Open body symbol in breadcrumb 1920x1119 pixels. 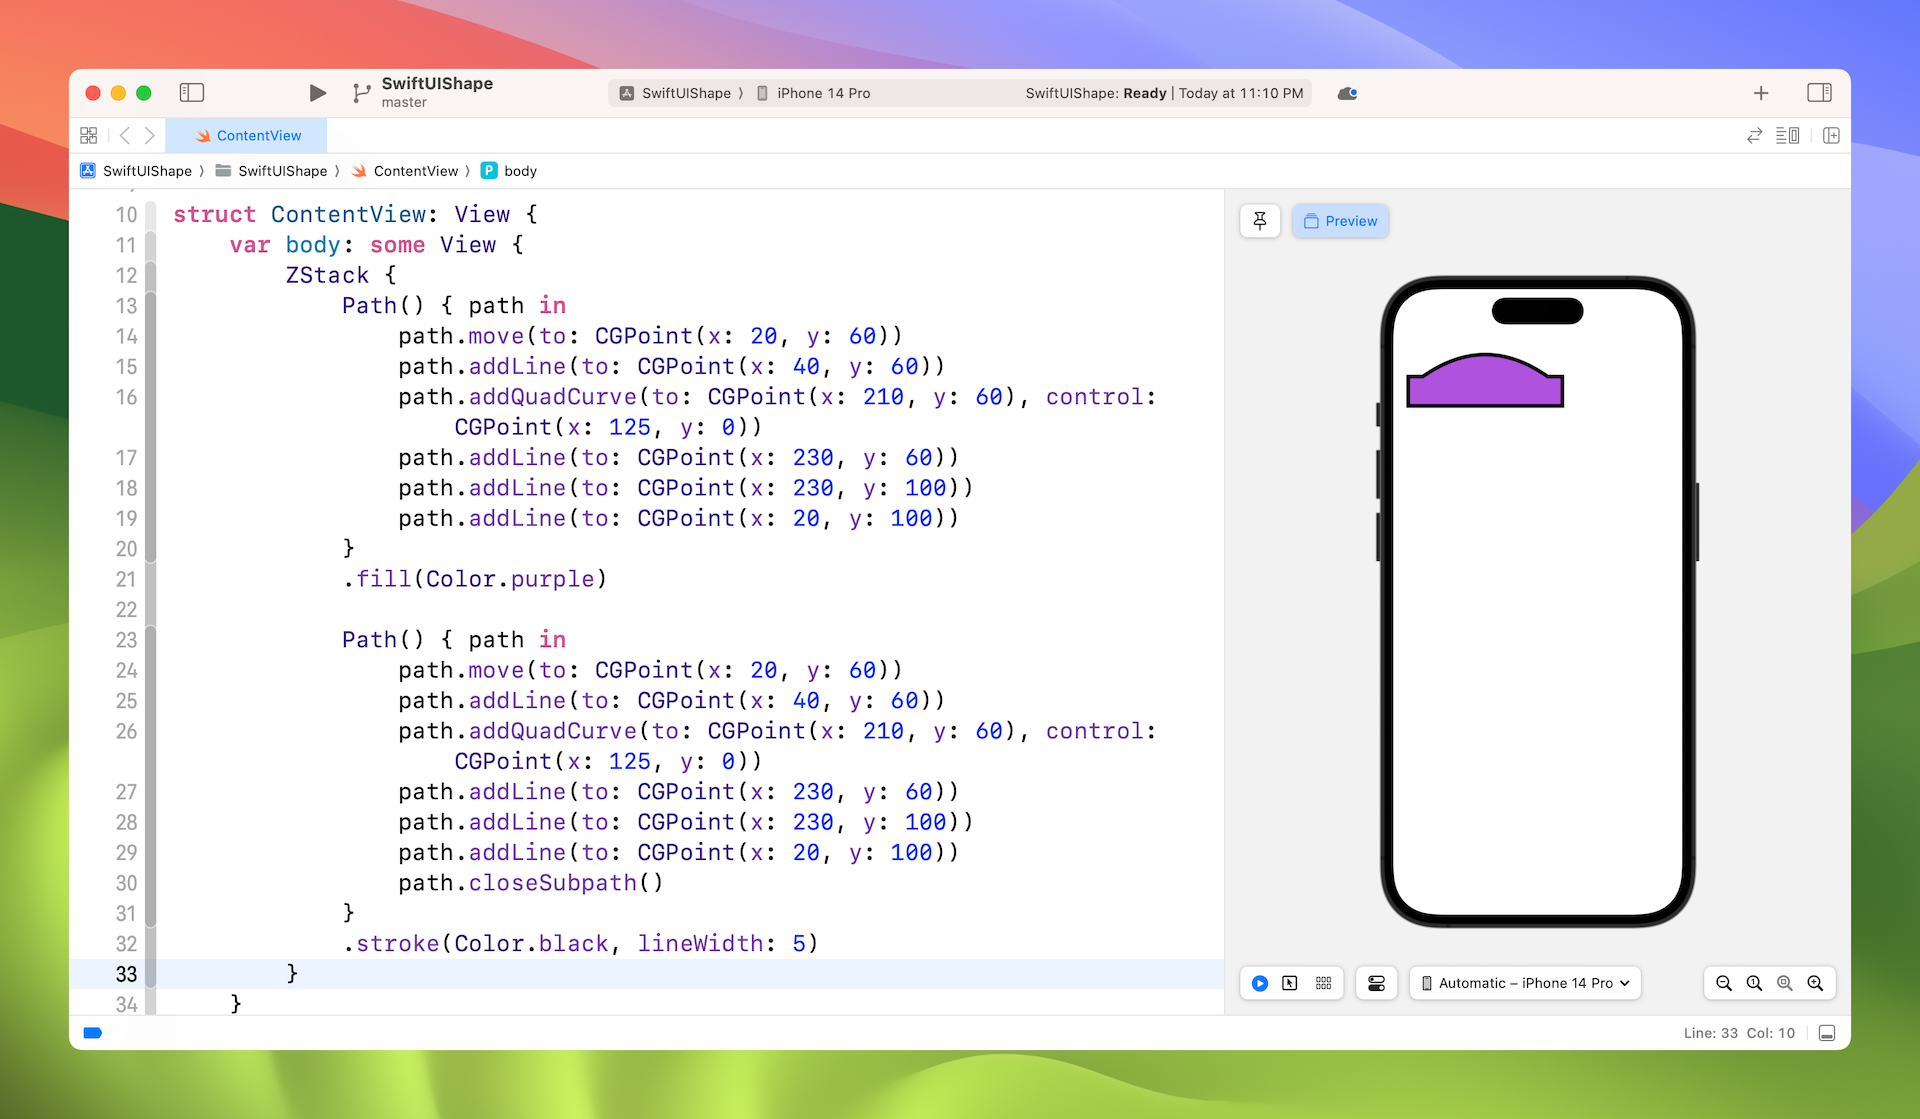[509, 171]
